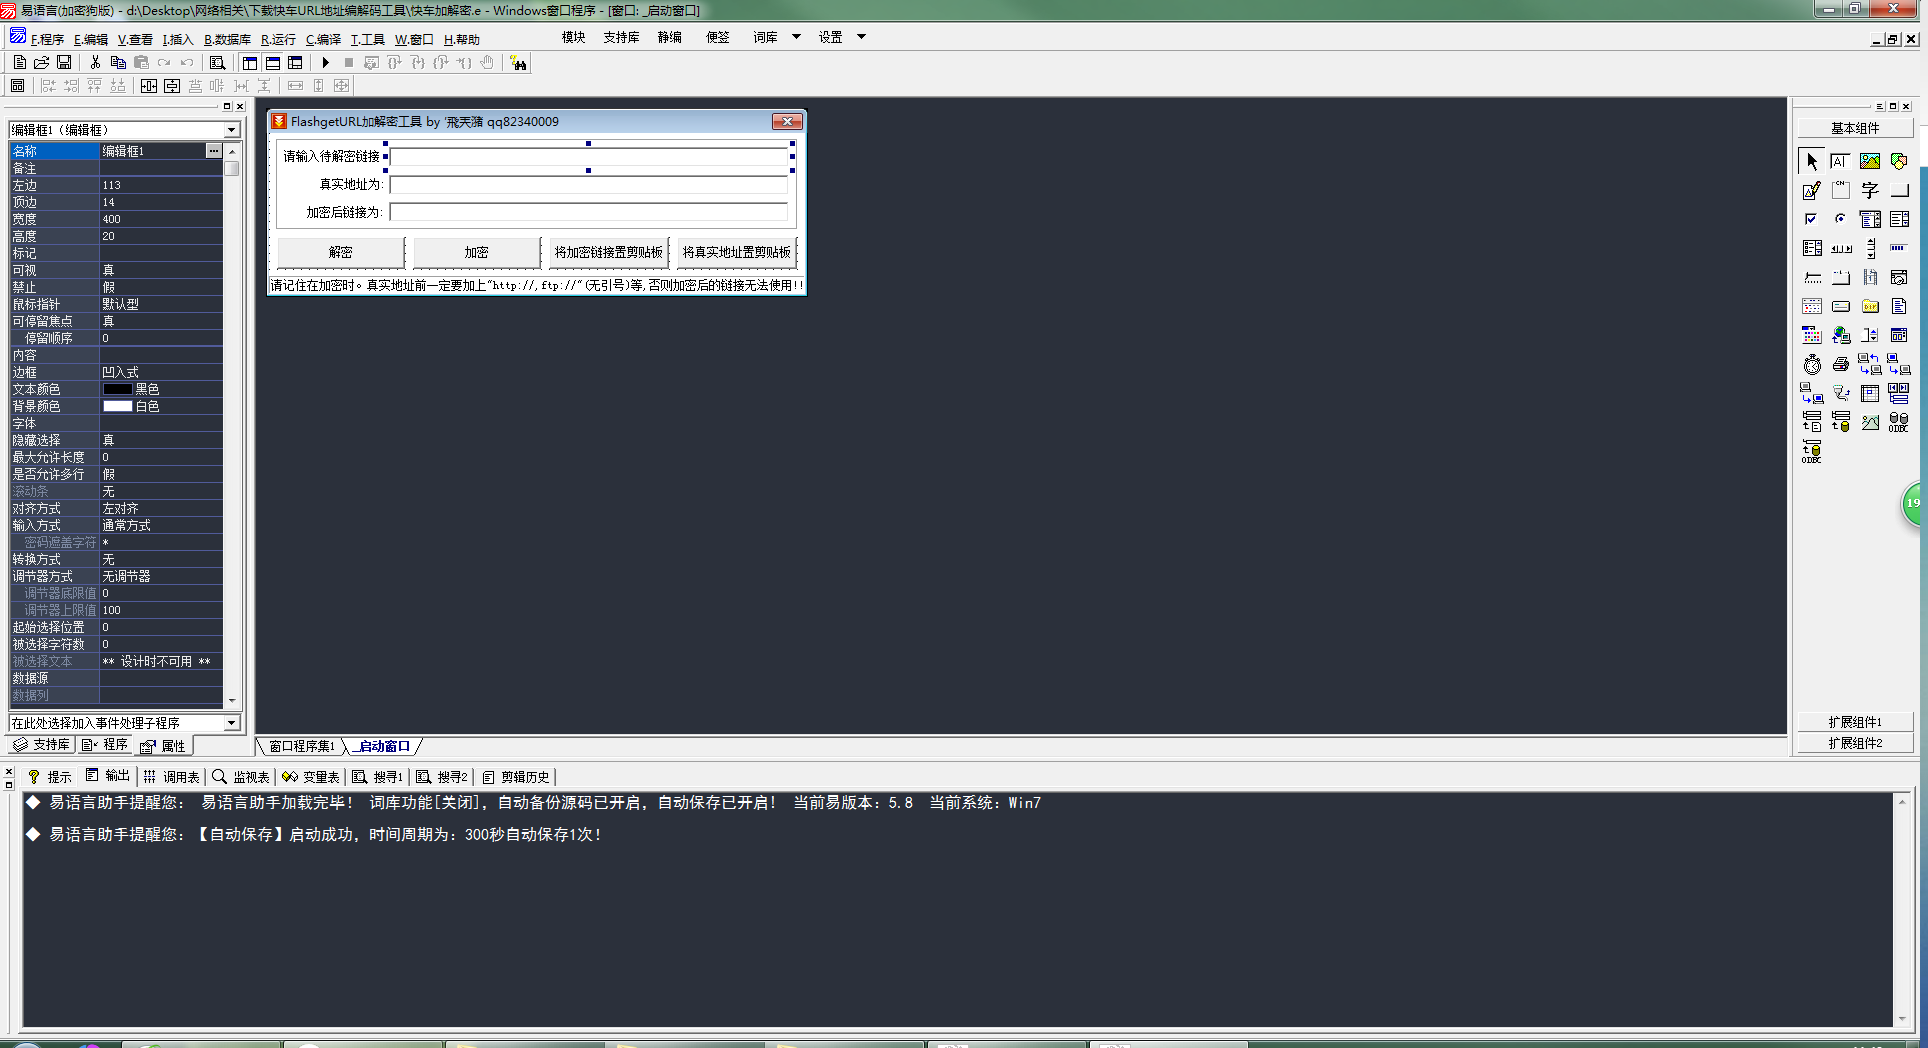Image resolution: width=1928 pixels, height=1048 pixels.
Task: Select the DIR directory box component icon
Action: [x=1870, y=306]
